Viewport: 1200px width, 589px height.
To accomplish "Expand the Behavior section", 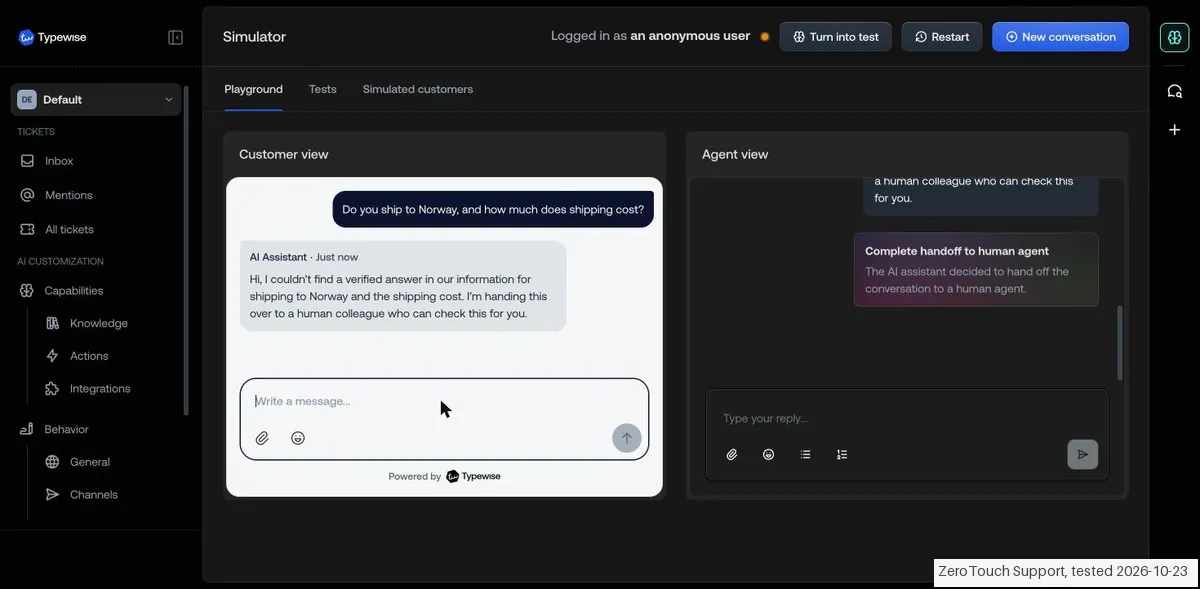I will point(66,429).
